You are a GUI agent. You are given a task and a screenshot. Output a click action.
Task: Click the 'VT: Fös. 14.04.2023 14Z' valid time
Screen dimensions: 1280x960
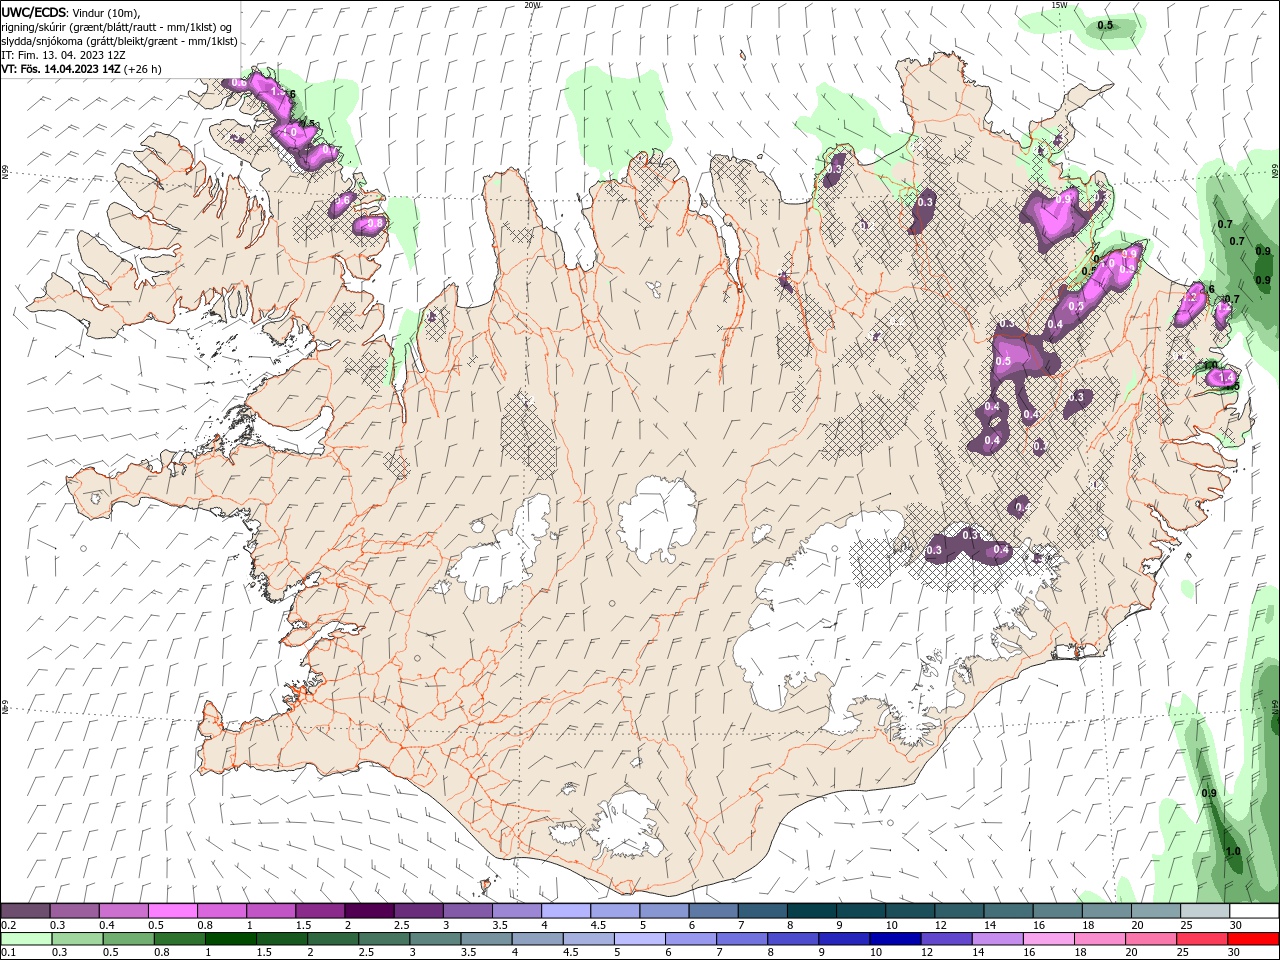point(61,69)
